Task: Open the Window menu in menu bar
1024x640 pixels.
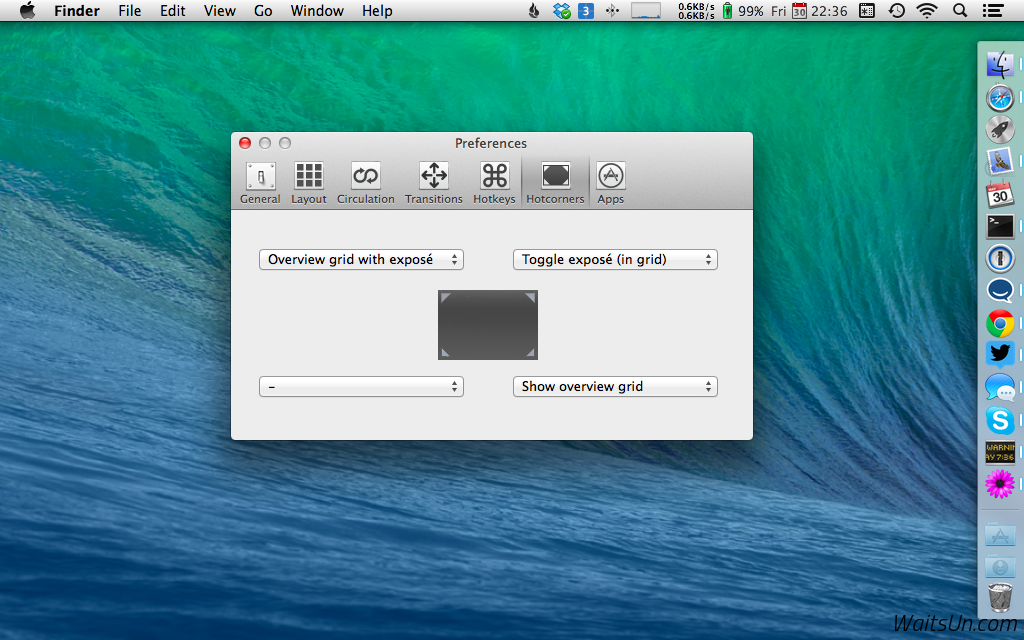Action: click(316, 11)
